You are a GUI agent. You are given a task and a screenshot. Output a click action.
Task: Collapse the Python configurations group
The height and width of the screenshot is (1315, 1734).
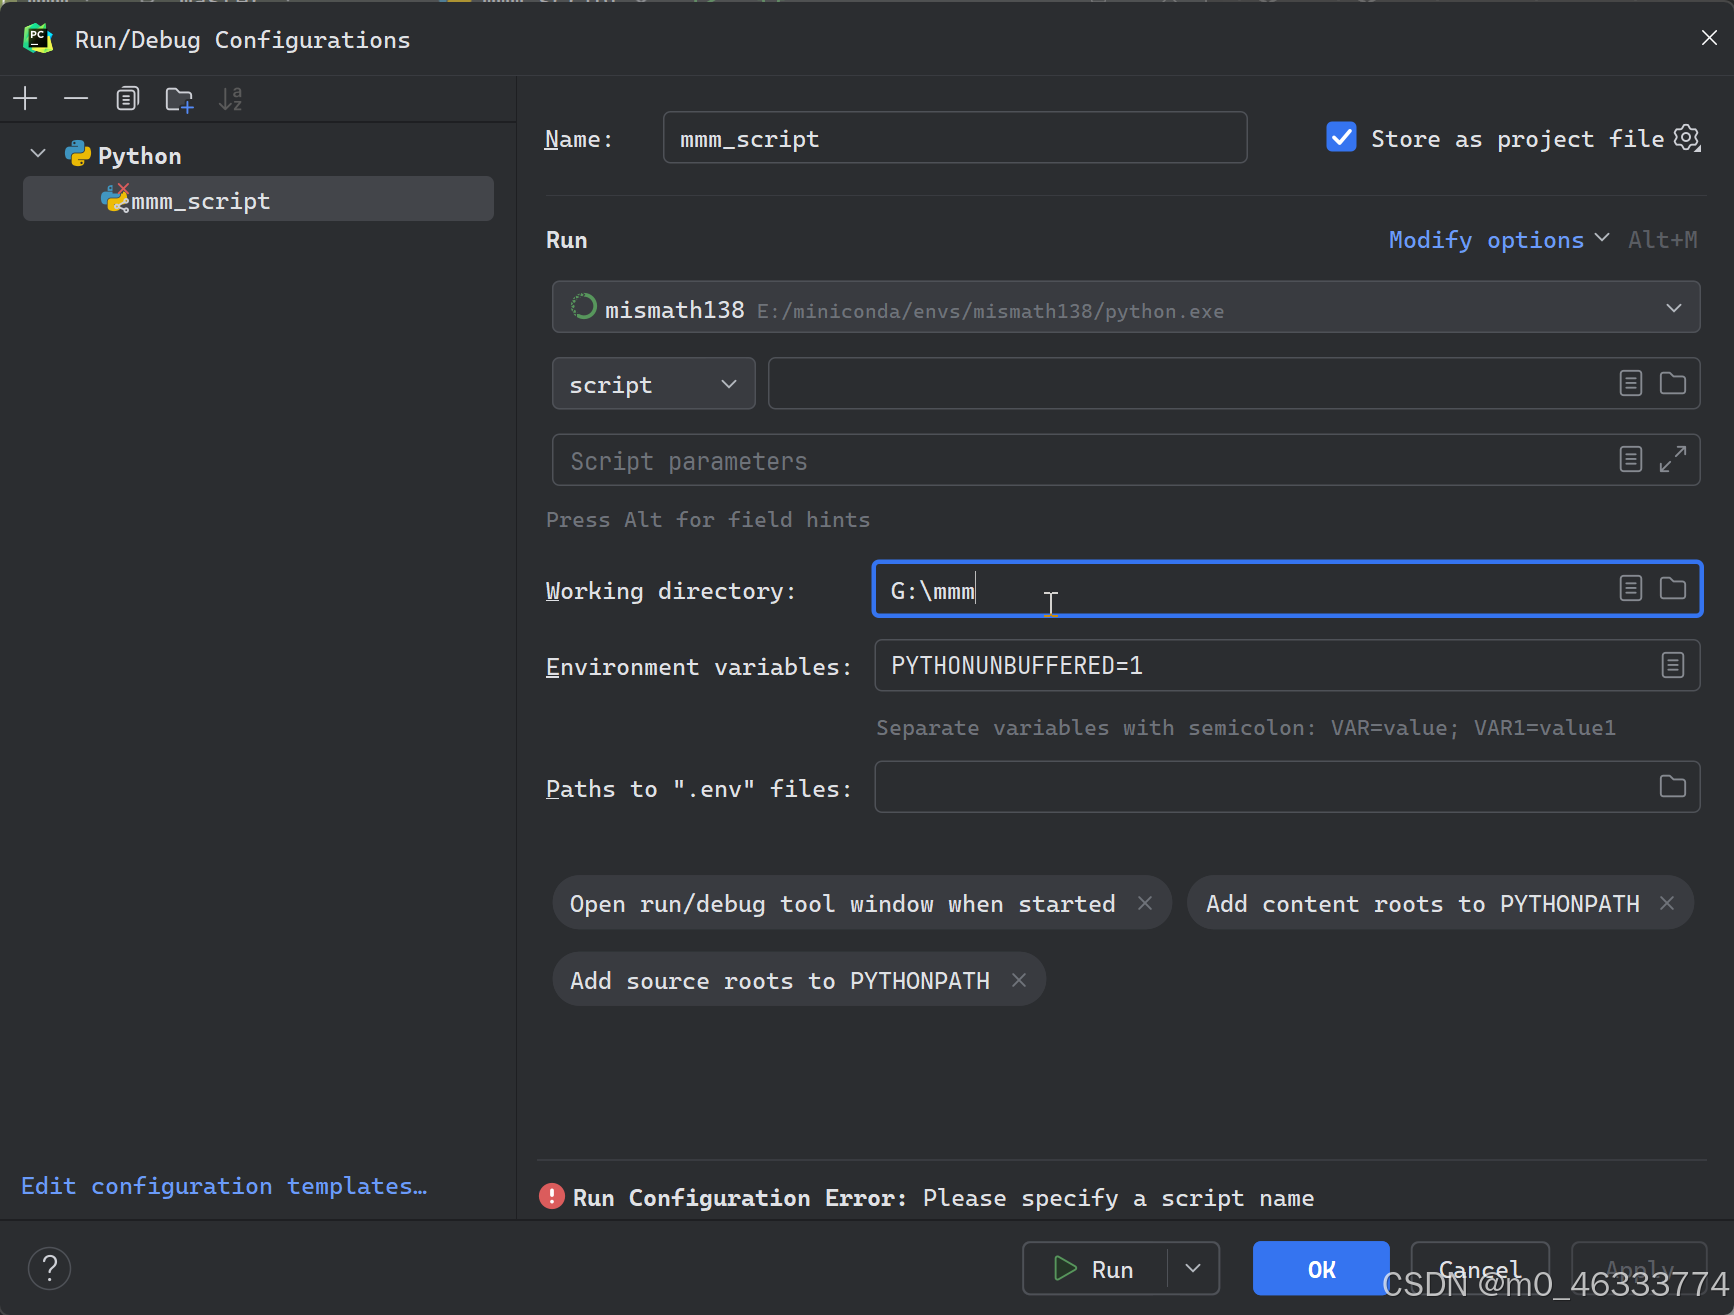pos(38,154)
